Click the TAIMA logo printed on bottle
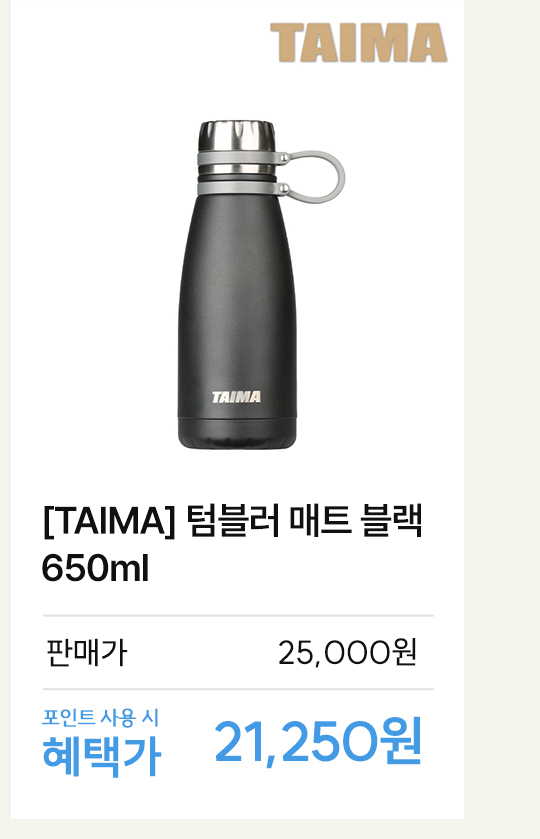The height and width of the screenshot is (839, 540). [236, 397]
